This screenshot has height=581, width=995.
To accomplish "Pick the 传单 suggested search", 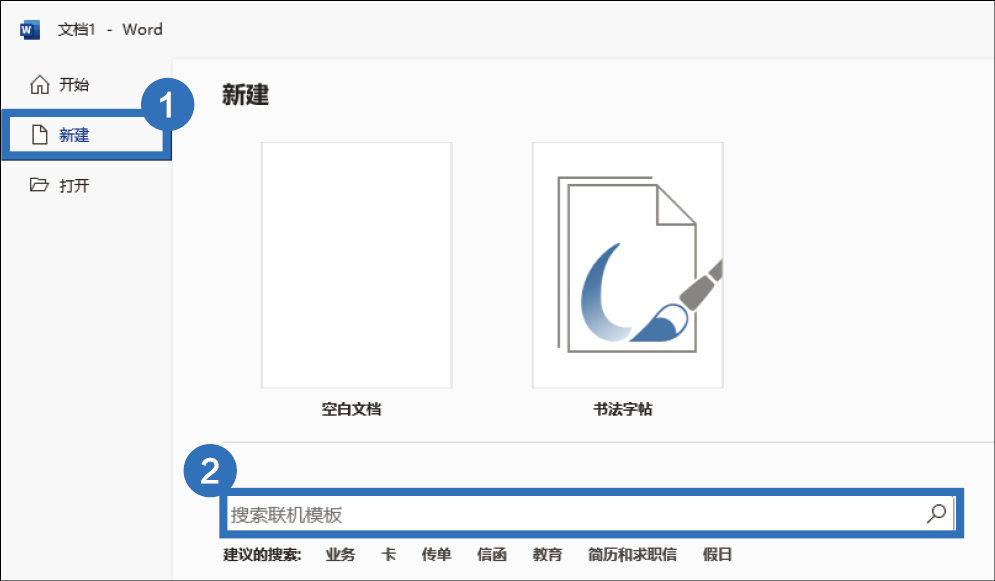I will pyautogui.click(x=436, y=554).
